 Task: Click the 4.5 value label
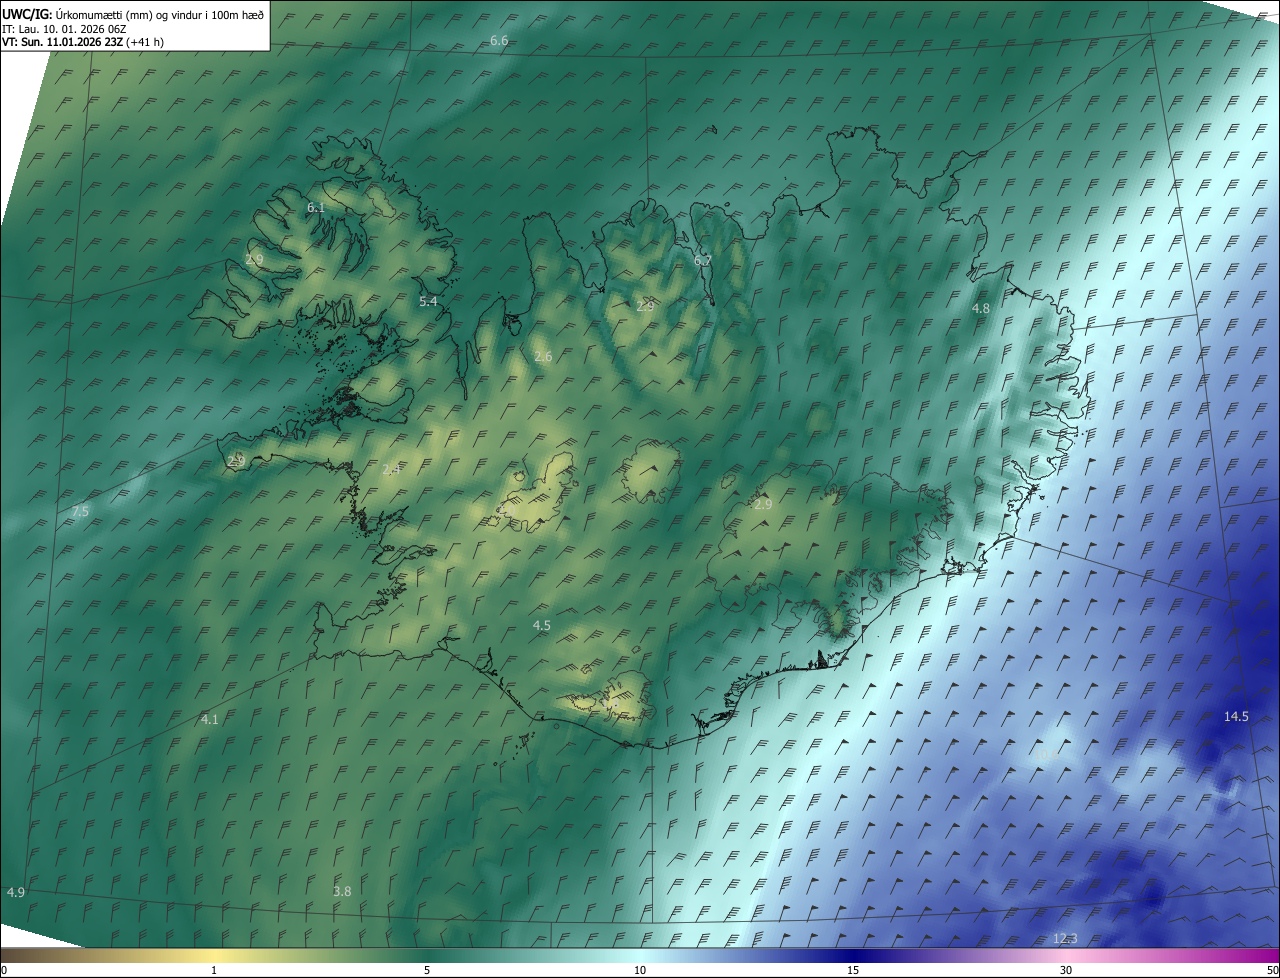click(541, 626)
